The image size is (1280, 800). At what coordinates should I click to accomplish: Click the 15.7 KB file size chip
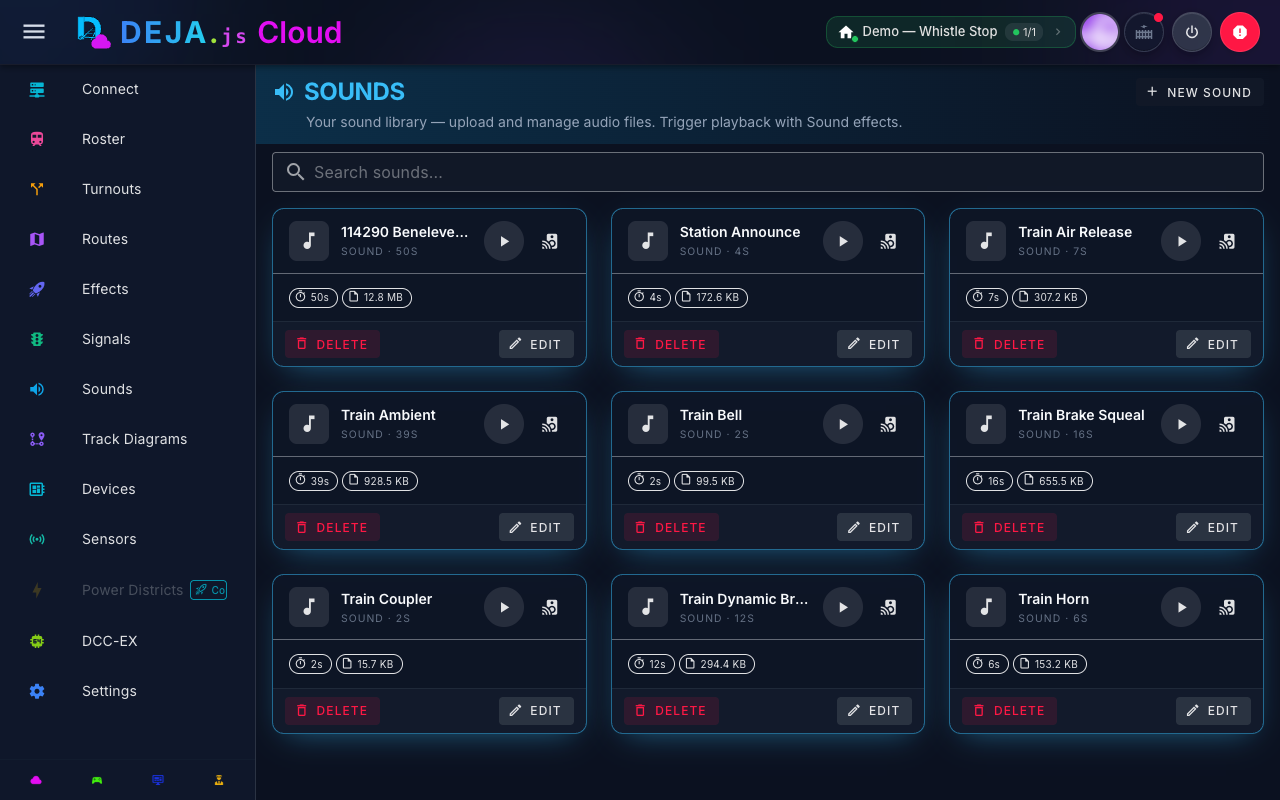(x=369, y=664)
